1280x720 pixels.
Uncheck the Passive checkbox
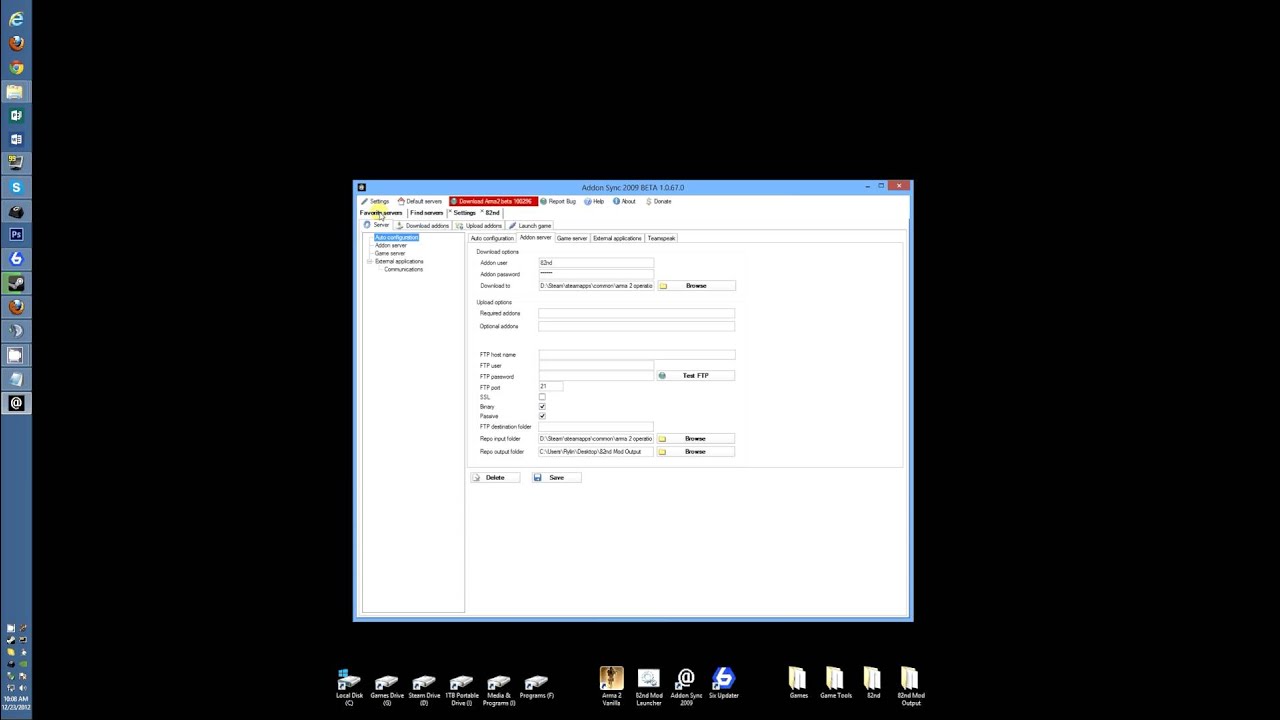tap(542, 416)
